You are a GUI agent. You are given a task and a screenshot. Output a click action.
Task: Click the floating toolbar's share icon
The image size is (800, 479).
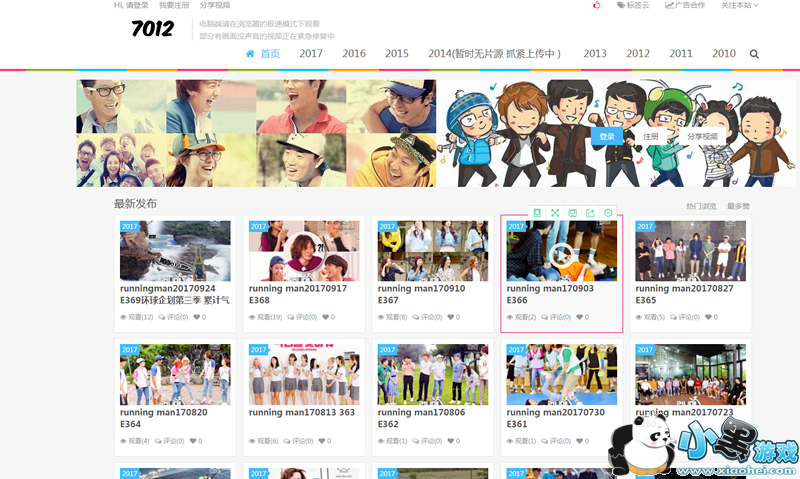(x=590, y=213)
